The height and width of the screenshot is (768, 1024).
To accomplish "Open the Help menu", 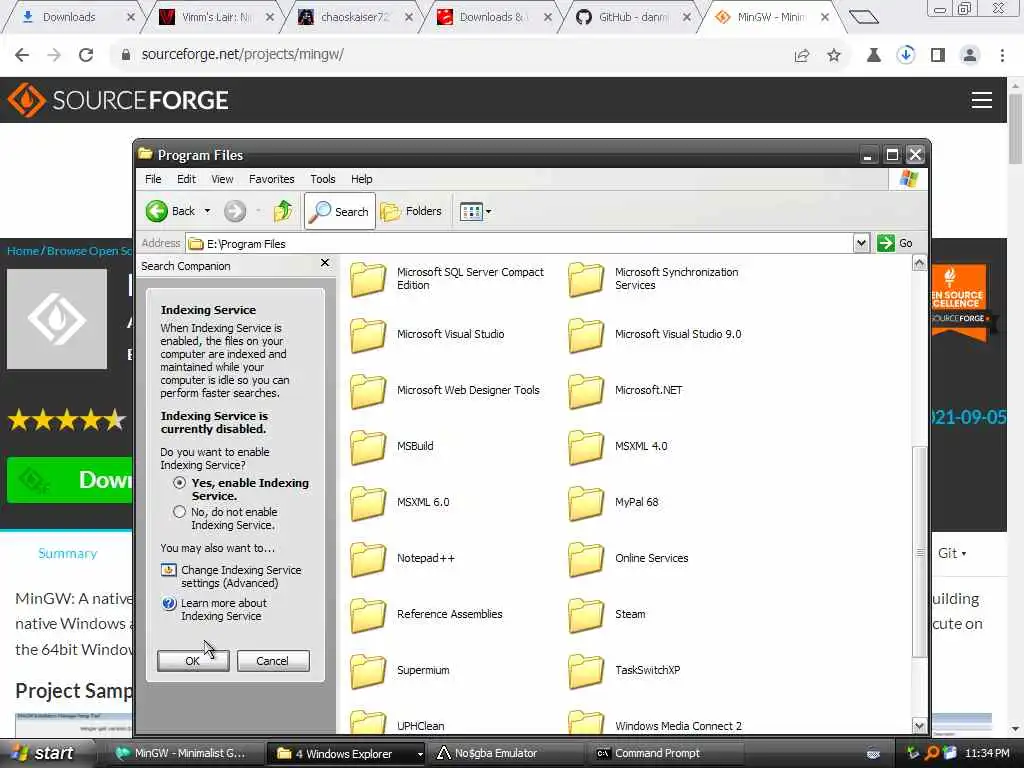I will [x=361, y=179].
